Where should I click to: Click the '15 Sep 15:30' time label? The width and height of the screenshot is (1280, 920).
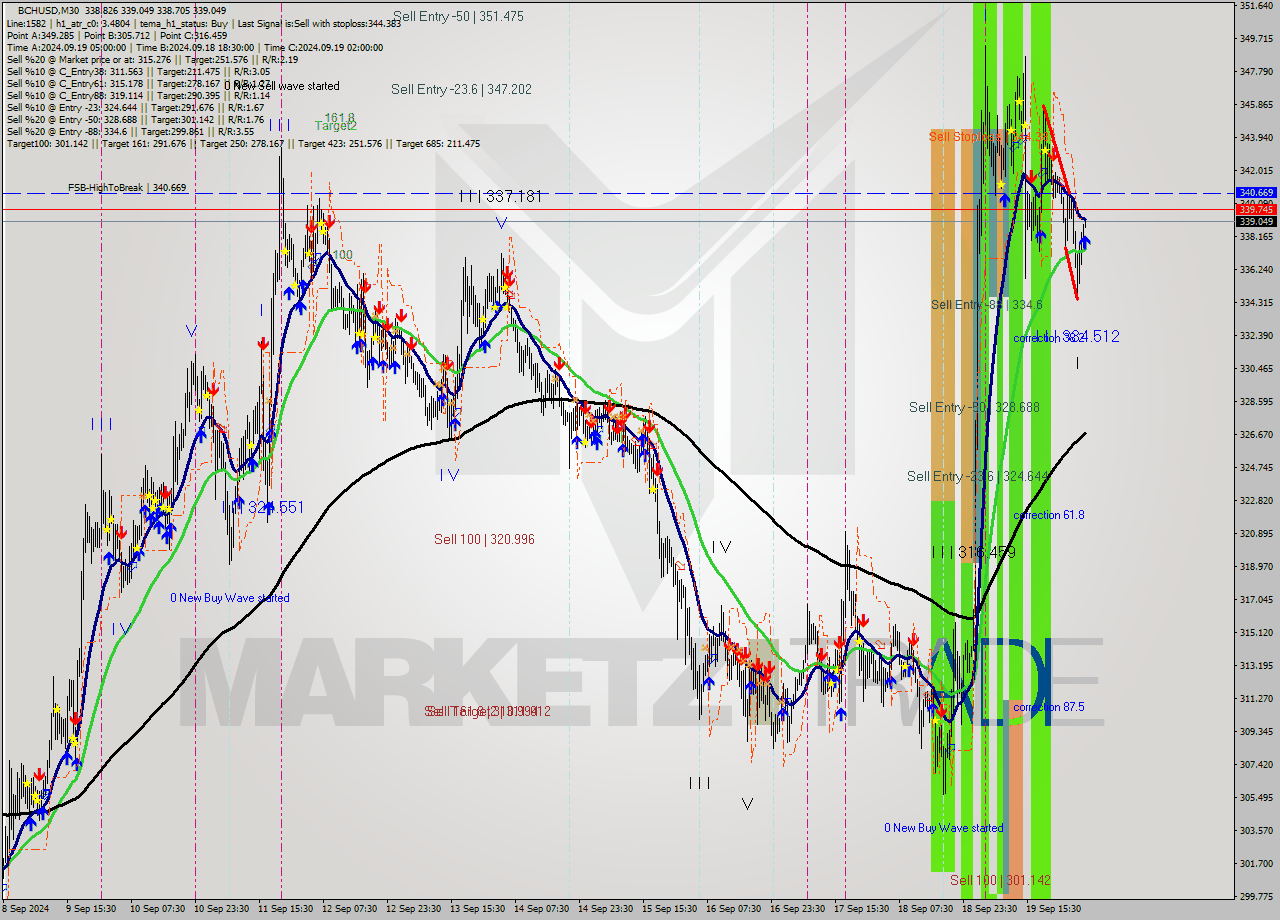pyautogui.click(x=669, y=909)
